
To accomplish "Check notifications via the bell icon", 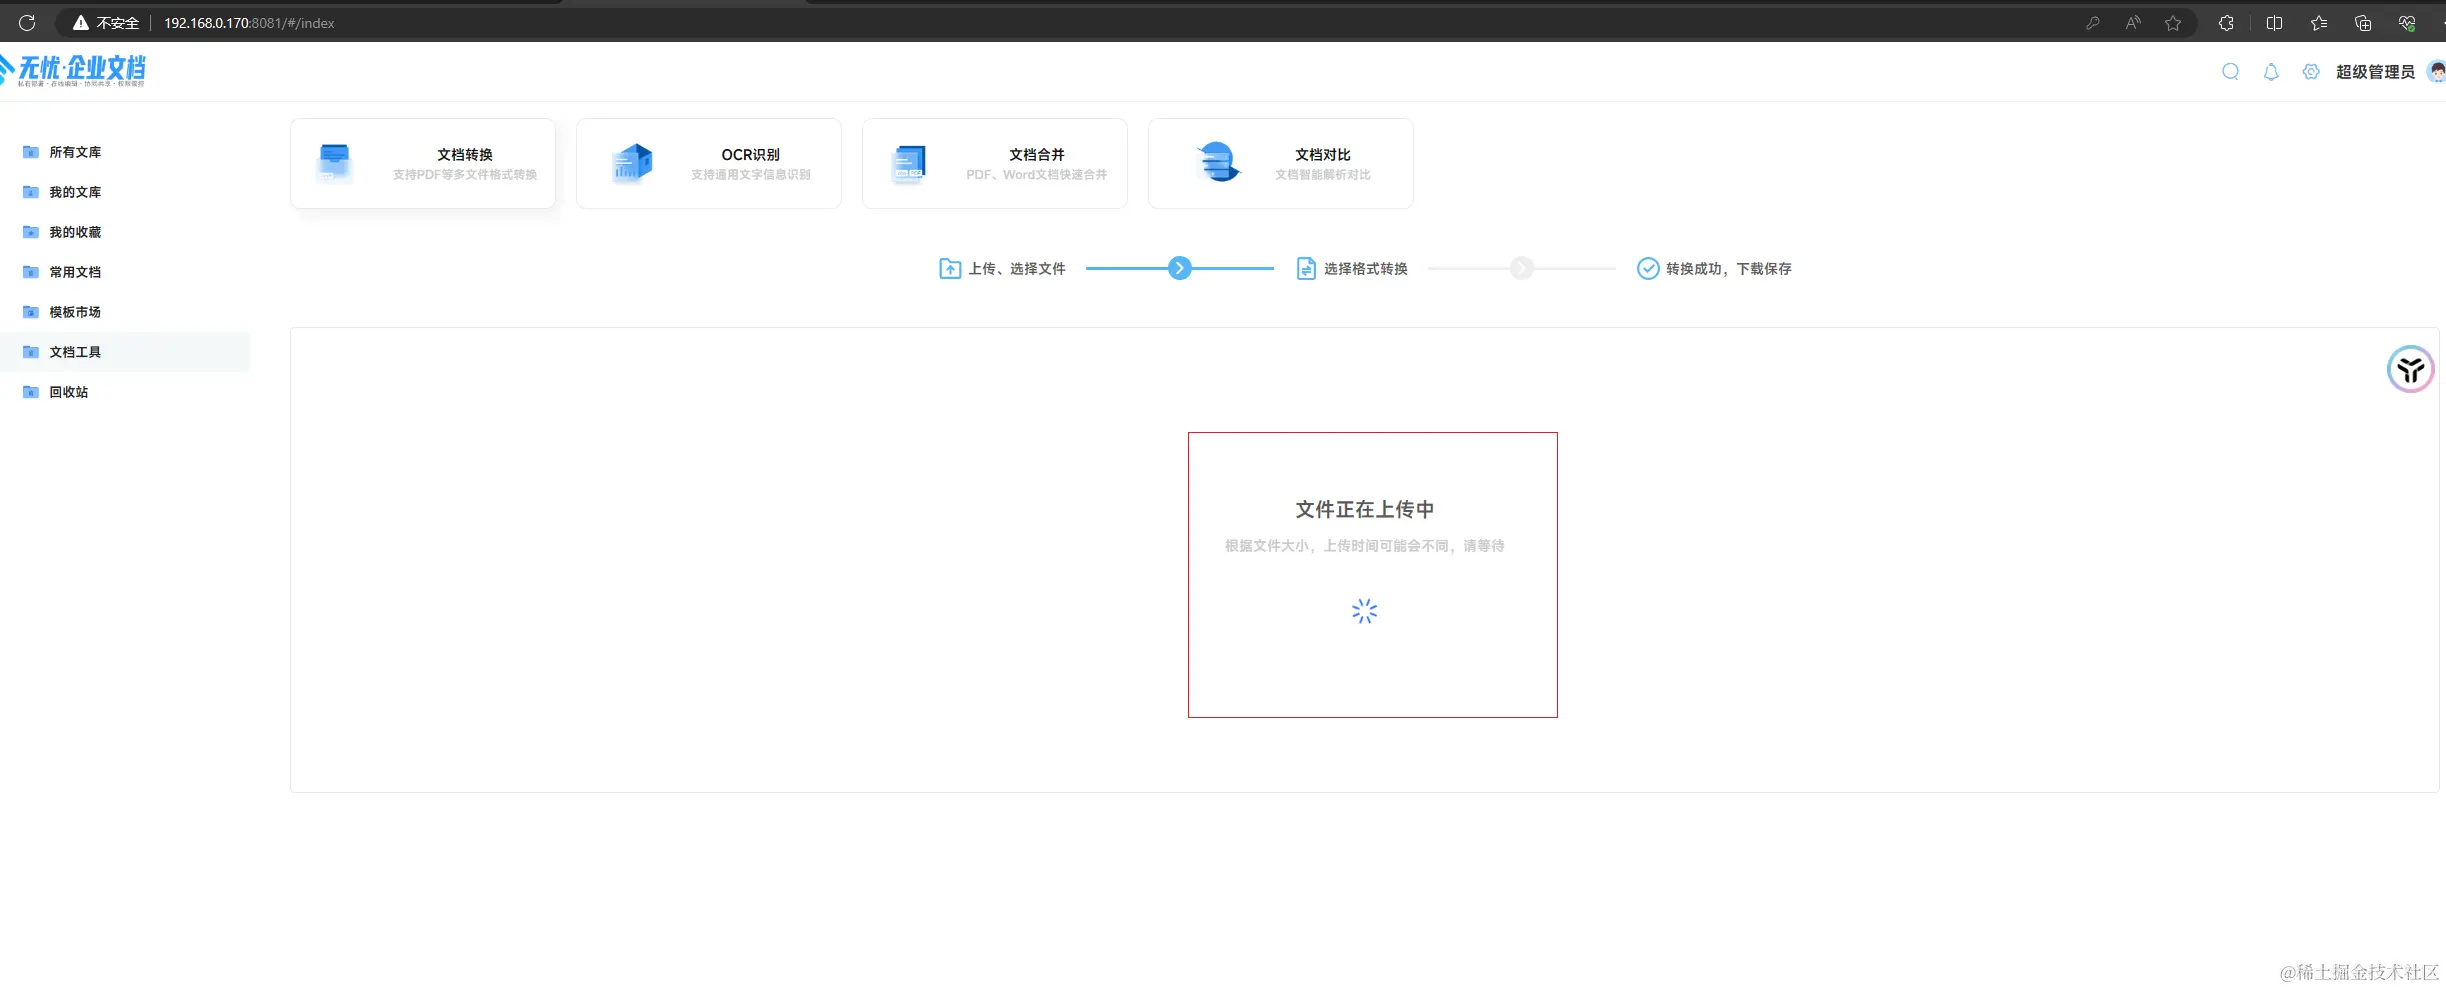I will 2270,71.
